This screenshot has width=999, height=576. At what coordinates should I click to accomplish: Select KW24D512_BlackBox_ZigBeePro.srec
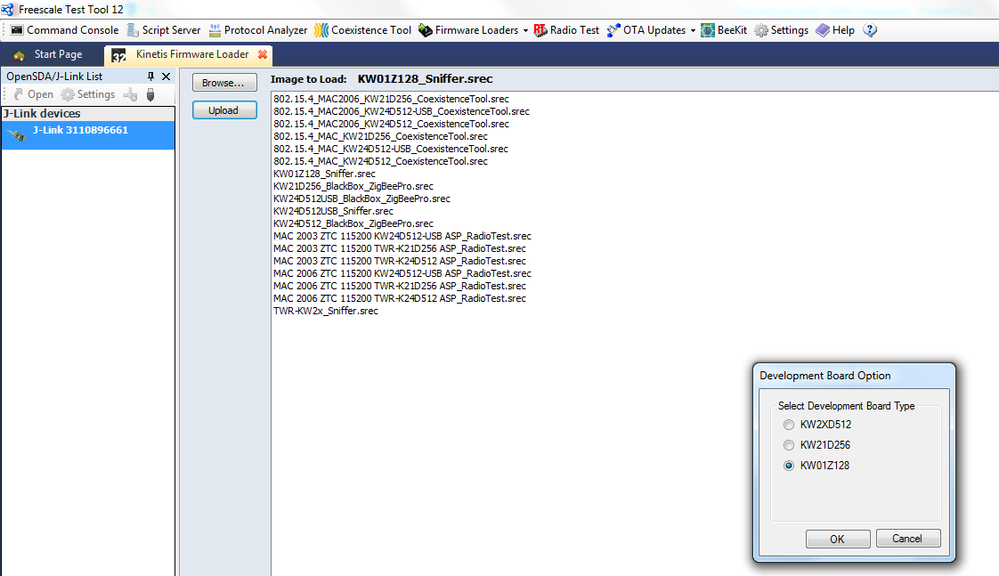pos(353,224)
